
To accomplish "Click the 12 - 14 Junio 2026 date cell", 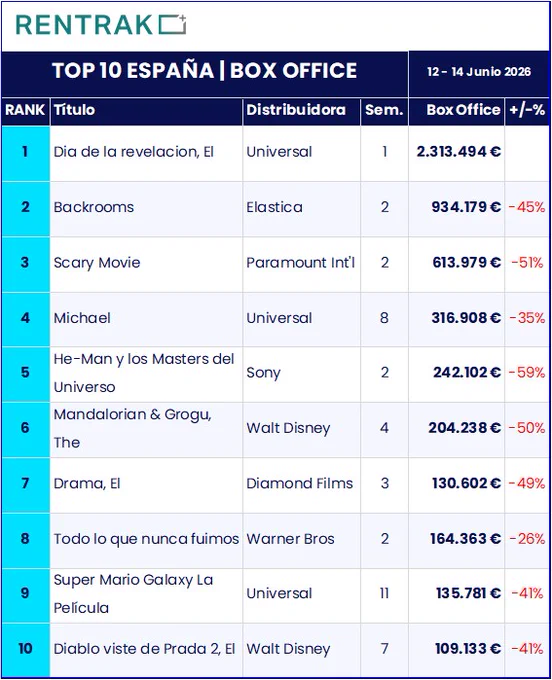I will coord(479,72).
